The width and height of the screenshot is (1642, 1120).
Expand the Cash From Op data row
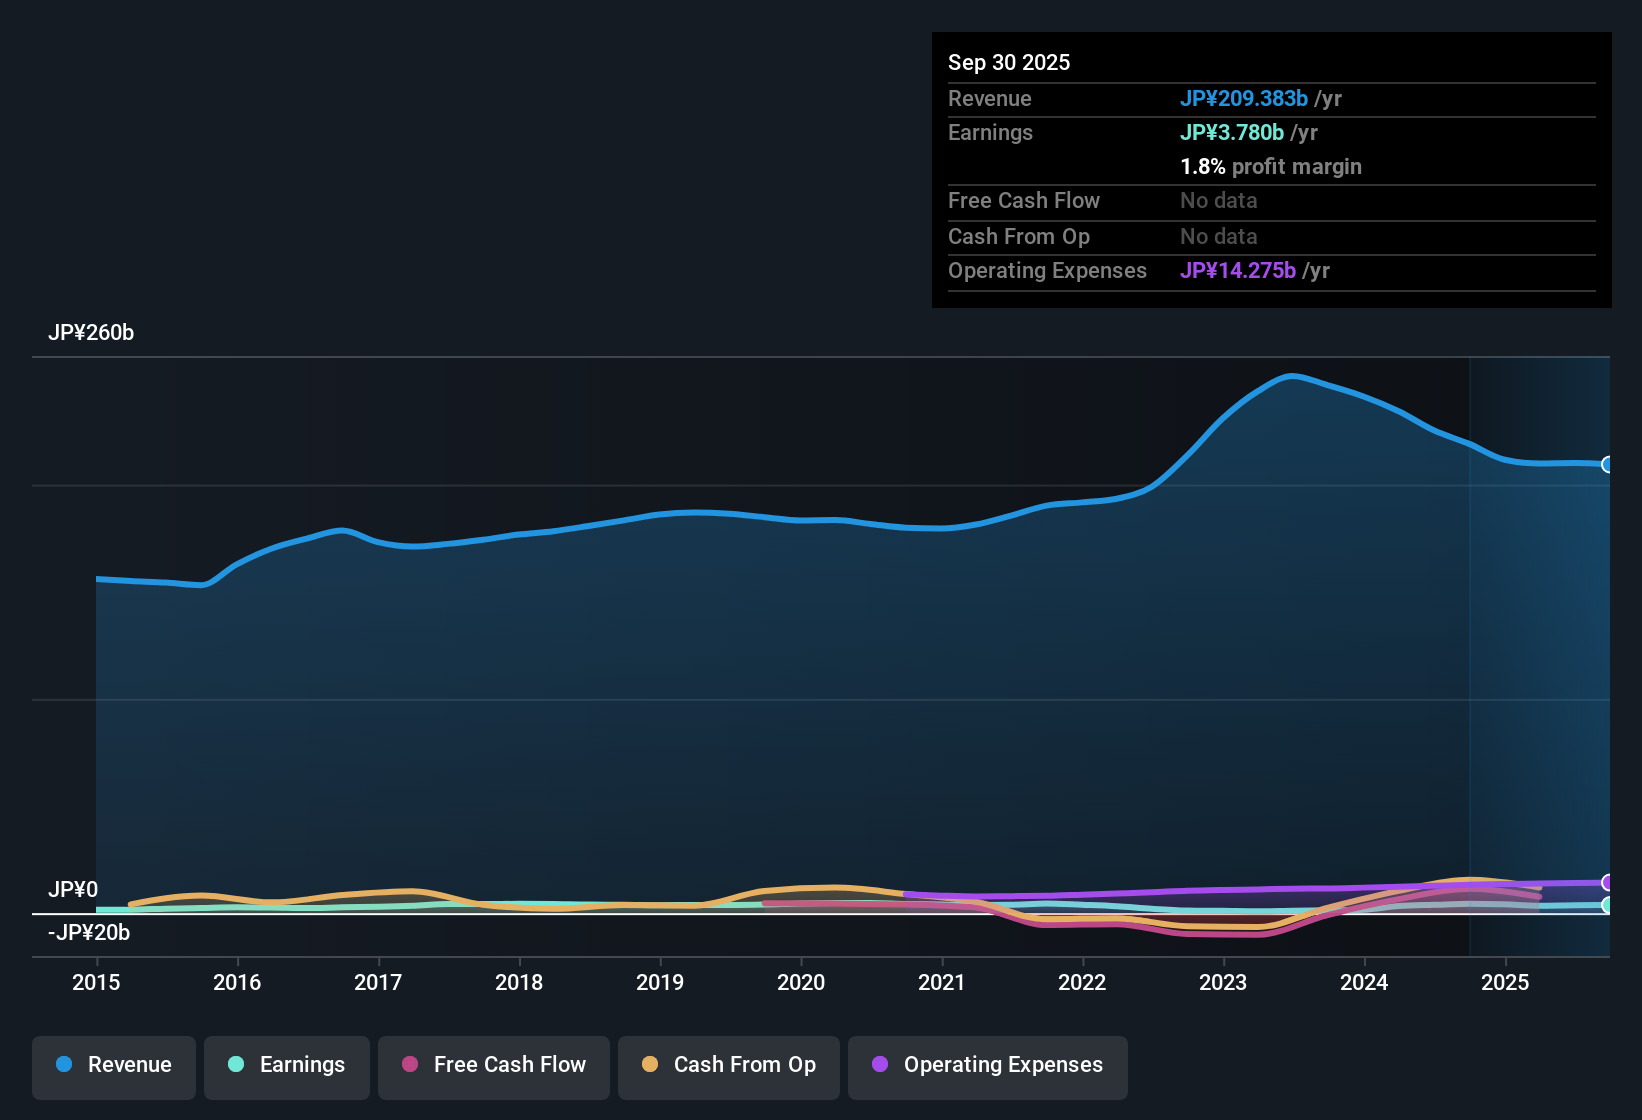[1019, 237]
